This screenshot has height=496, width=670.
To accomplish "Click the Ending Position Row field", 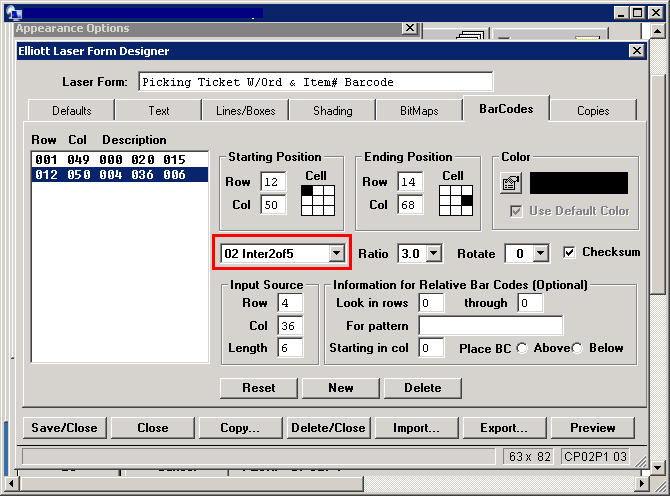I will (410, 182).
